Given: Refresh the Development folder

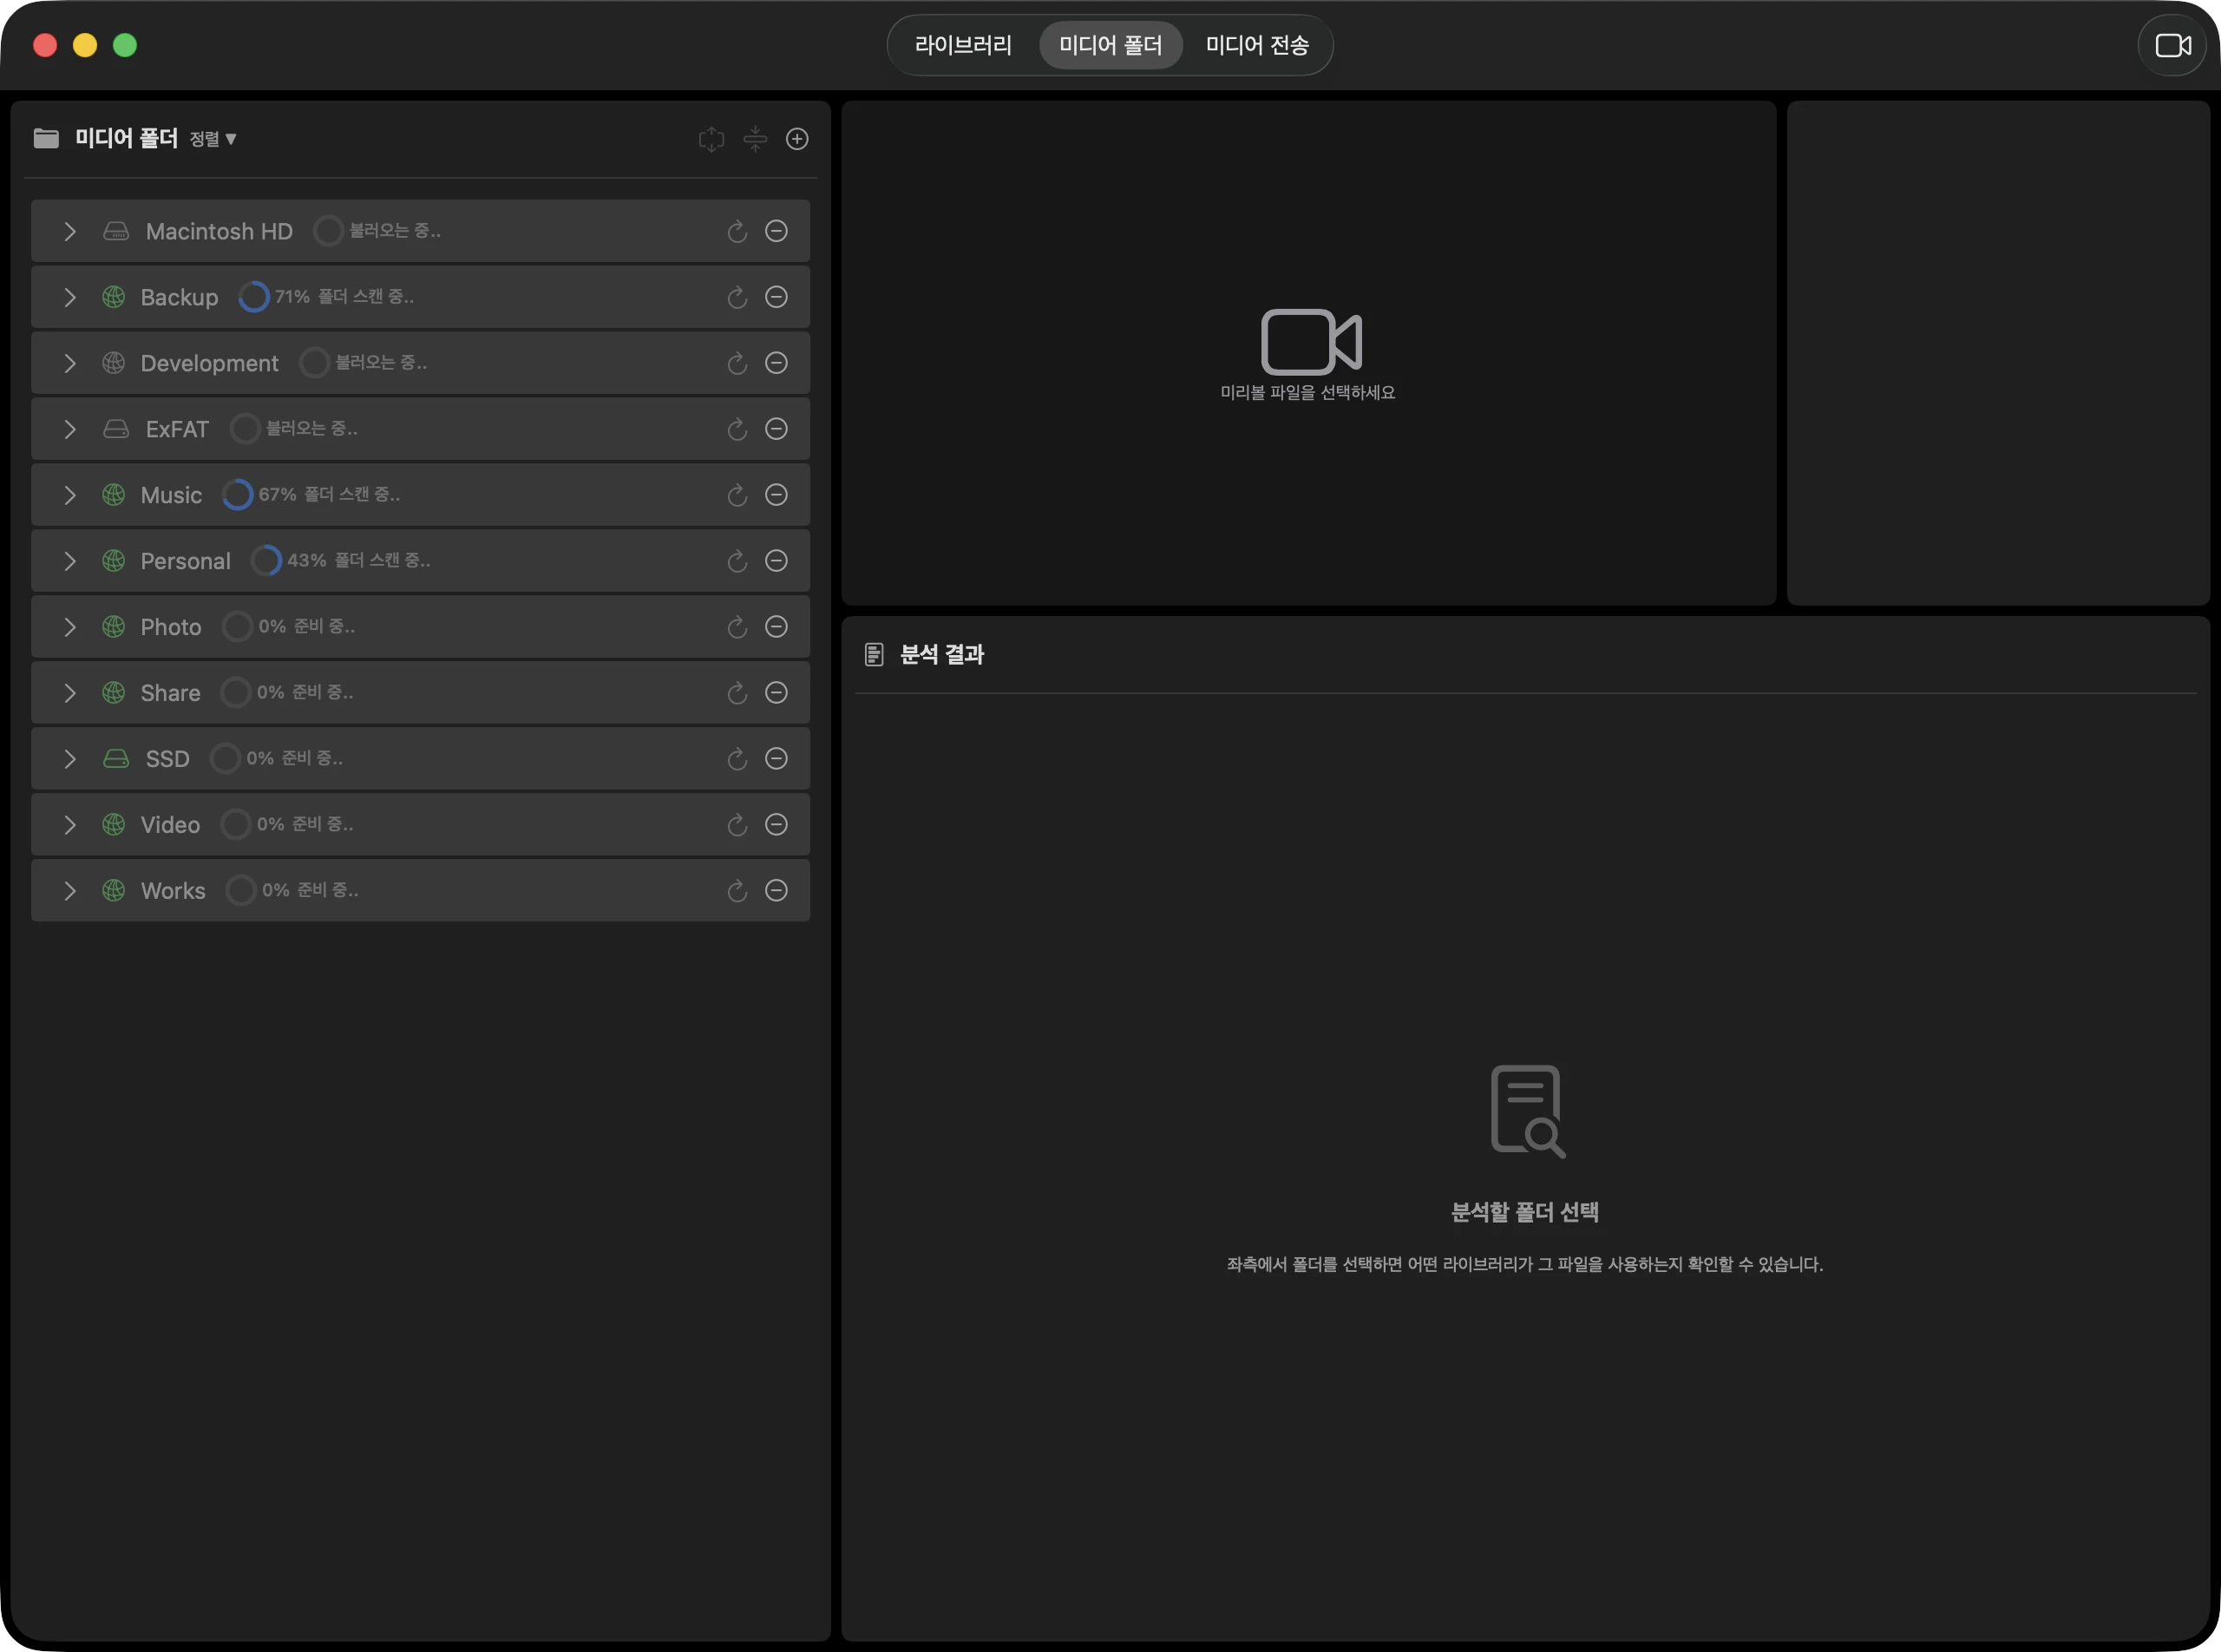Looking at the screenshot, I should pos(737,363).
